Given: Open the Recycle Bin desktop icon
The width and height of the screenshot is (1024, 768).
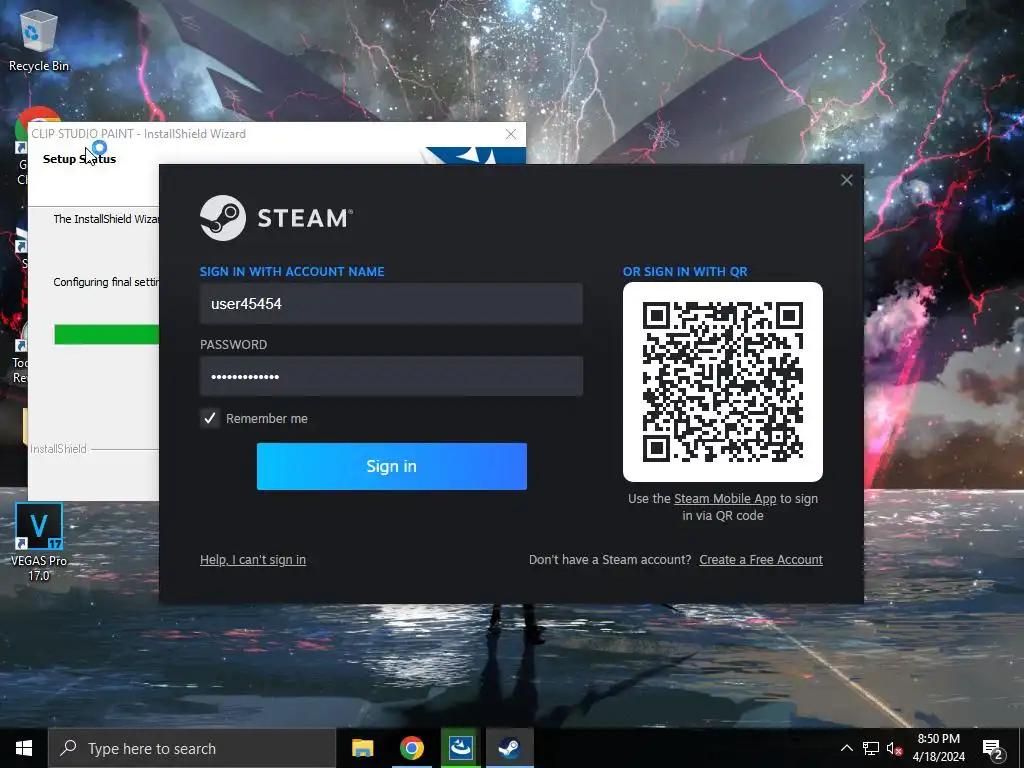Looking at the screenshot, I should point(39,40).
